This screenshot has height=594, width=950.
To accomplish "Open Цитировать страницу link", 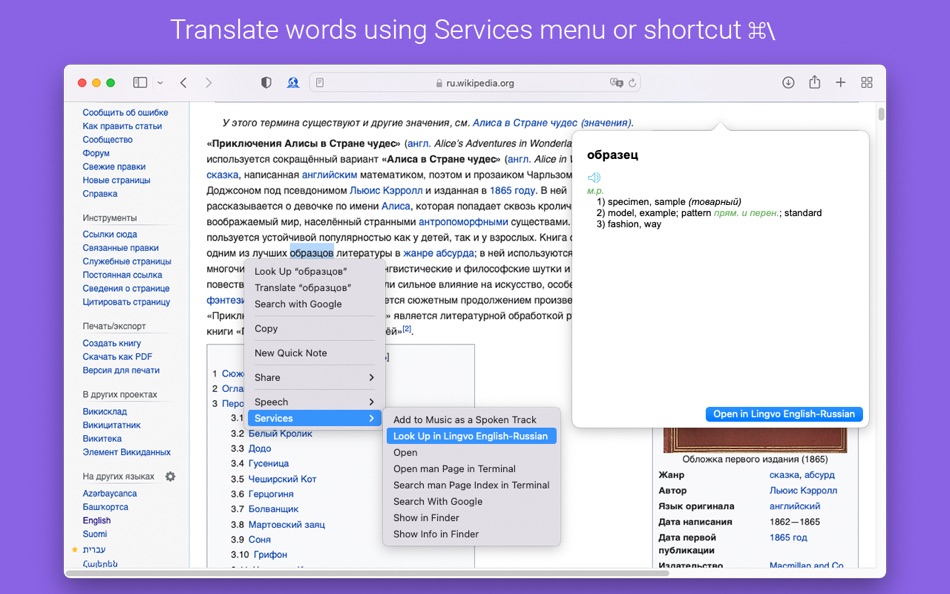I will pyautogui.click(x=126, y=302).
